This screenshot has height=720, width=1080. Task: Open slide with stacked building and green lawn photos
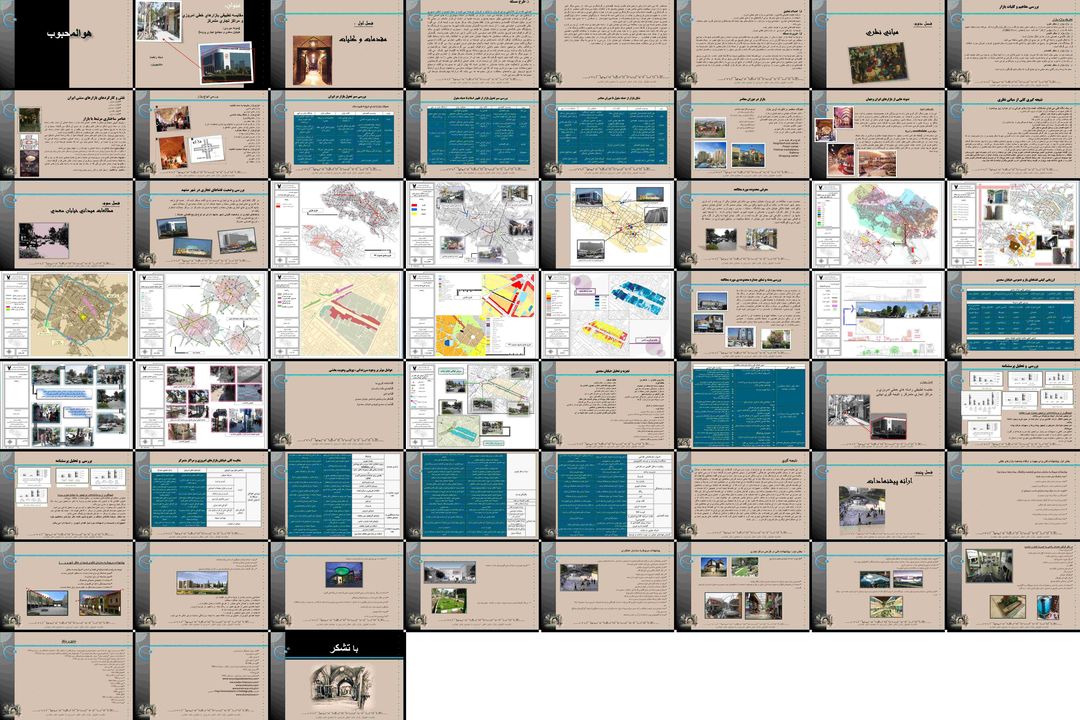point(472,586)
